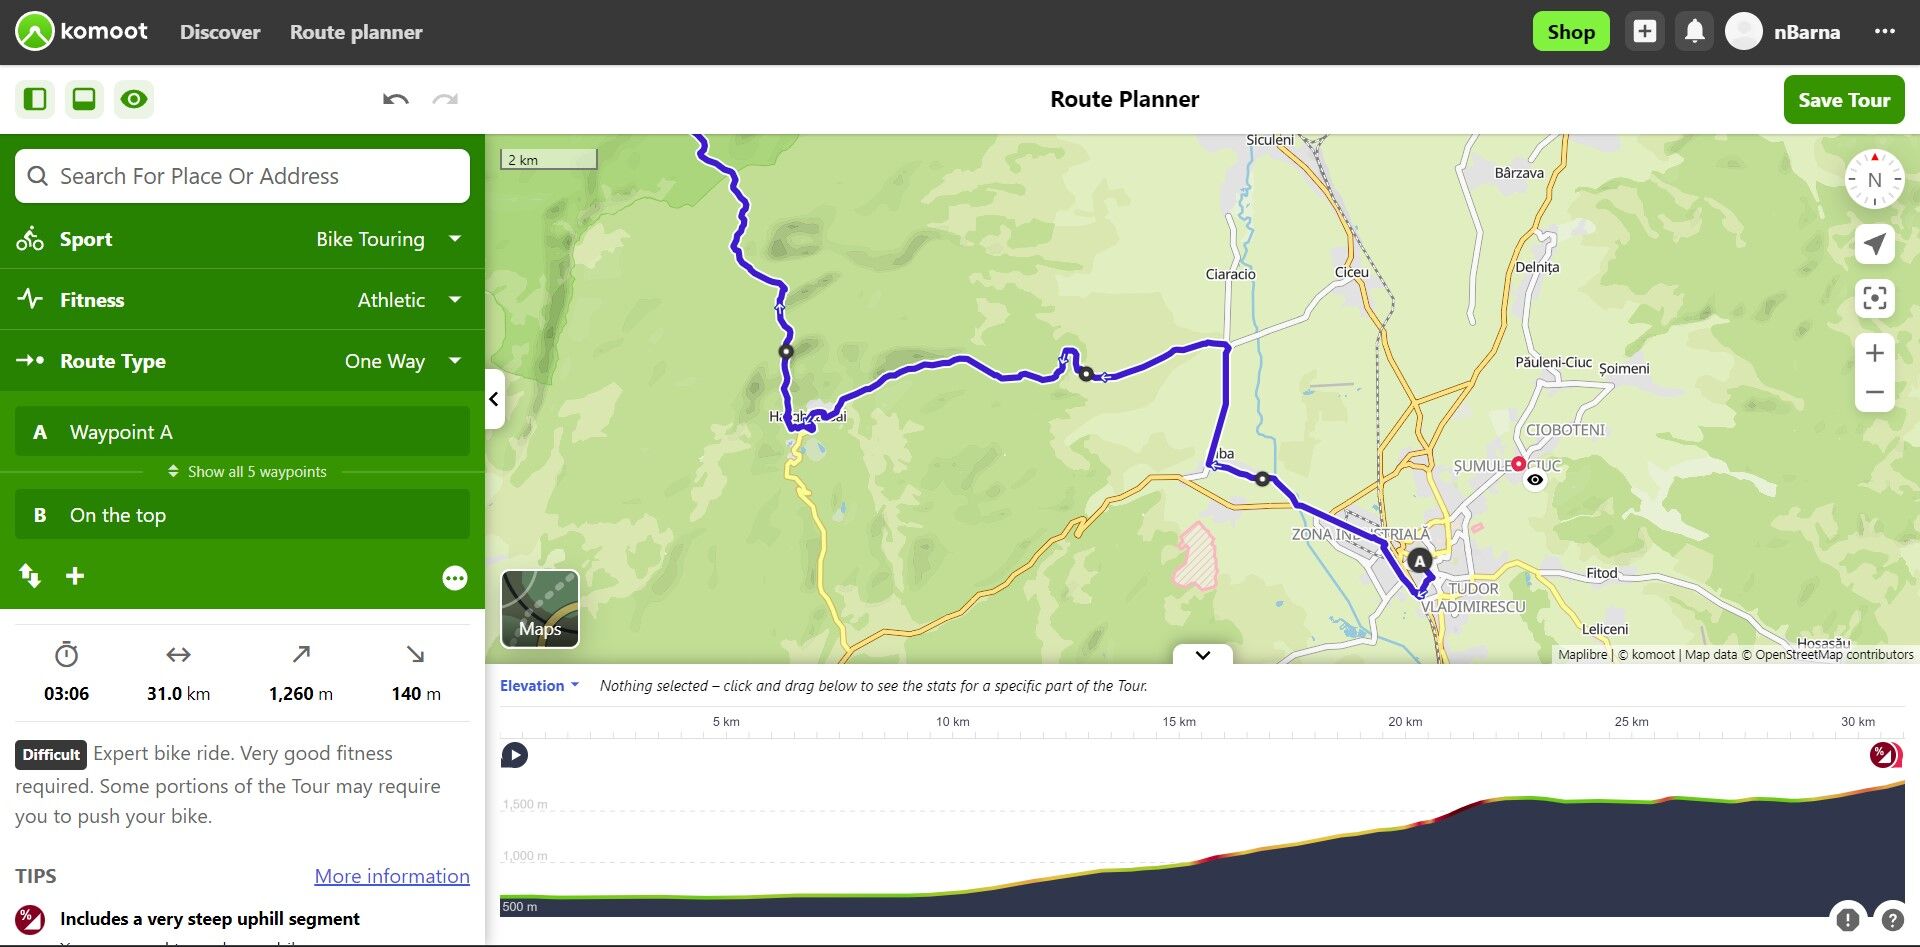Viewport: 1920px width, 947px height.
Task: Reset map orientation with the compass
Action: point(1875,180)
